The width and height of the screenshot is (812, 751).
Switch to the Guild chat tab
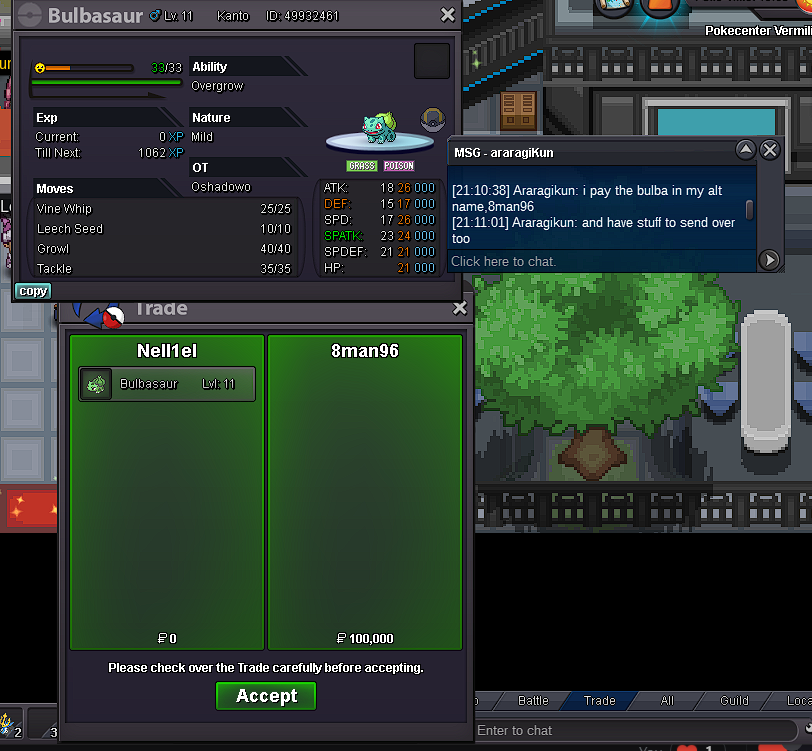(x=734, y=701)
